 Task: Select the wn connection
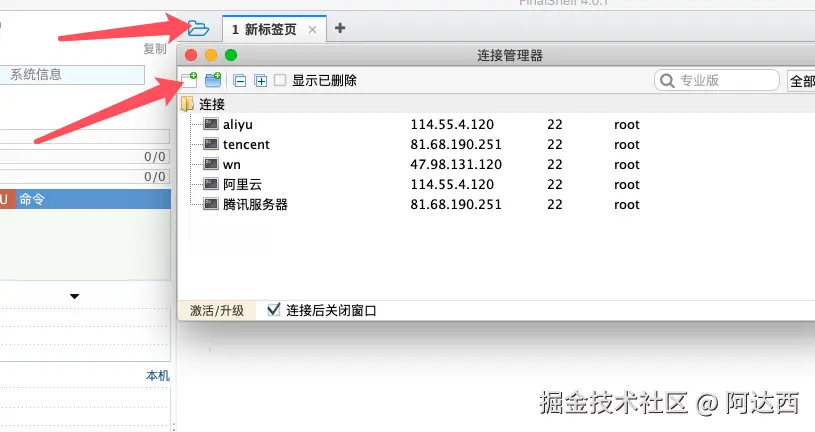tap(232, 165)
